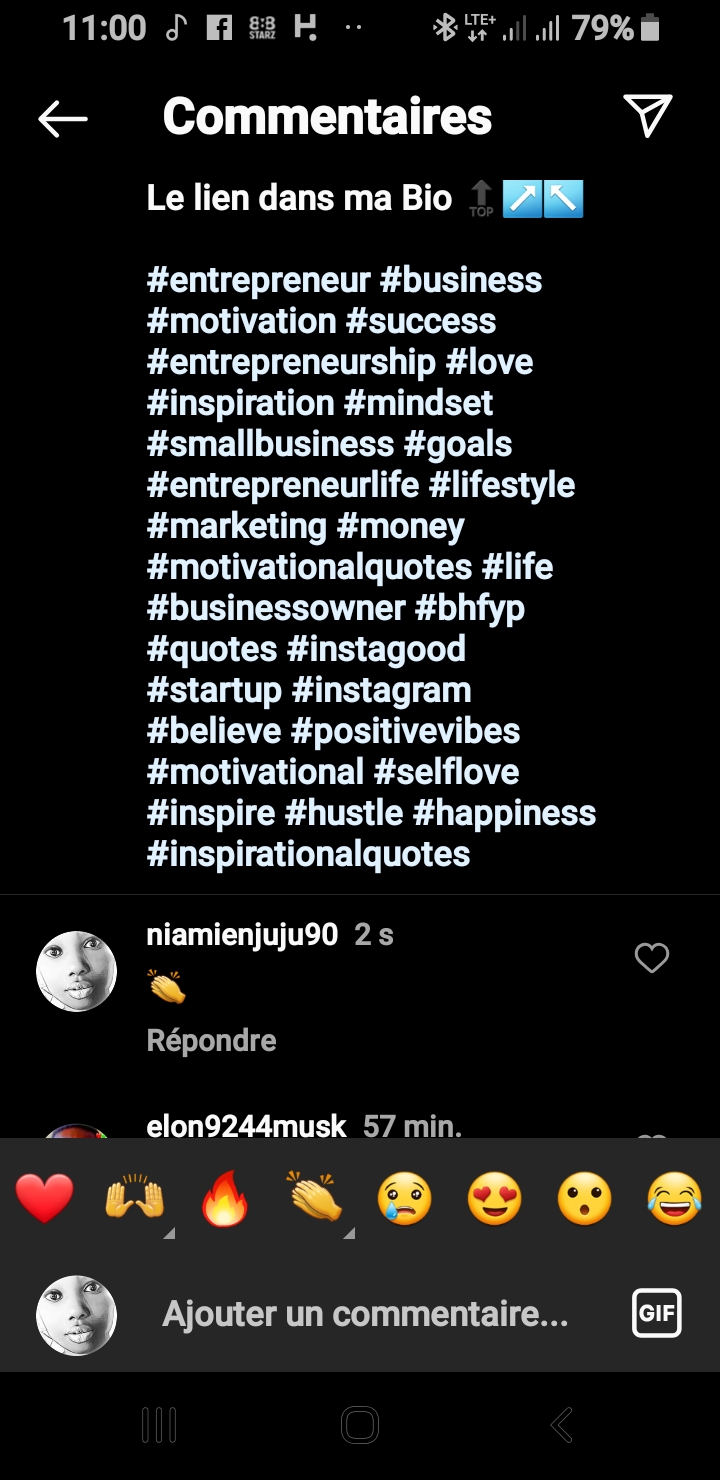Tap niamienjuju90's comment profile picture

click(77, 971)
